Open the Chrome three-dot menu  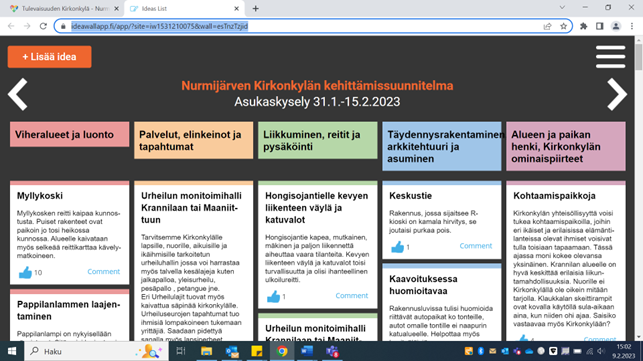coord(632,26)
